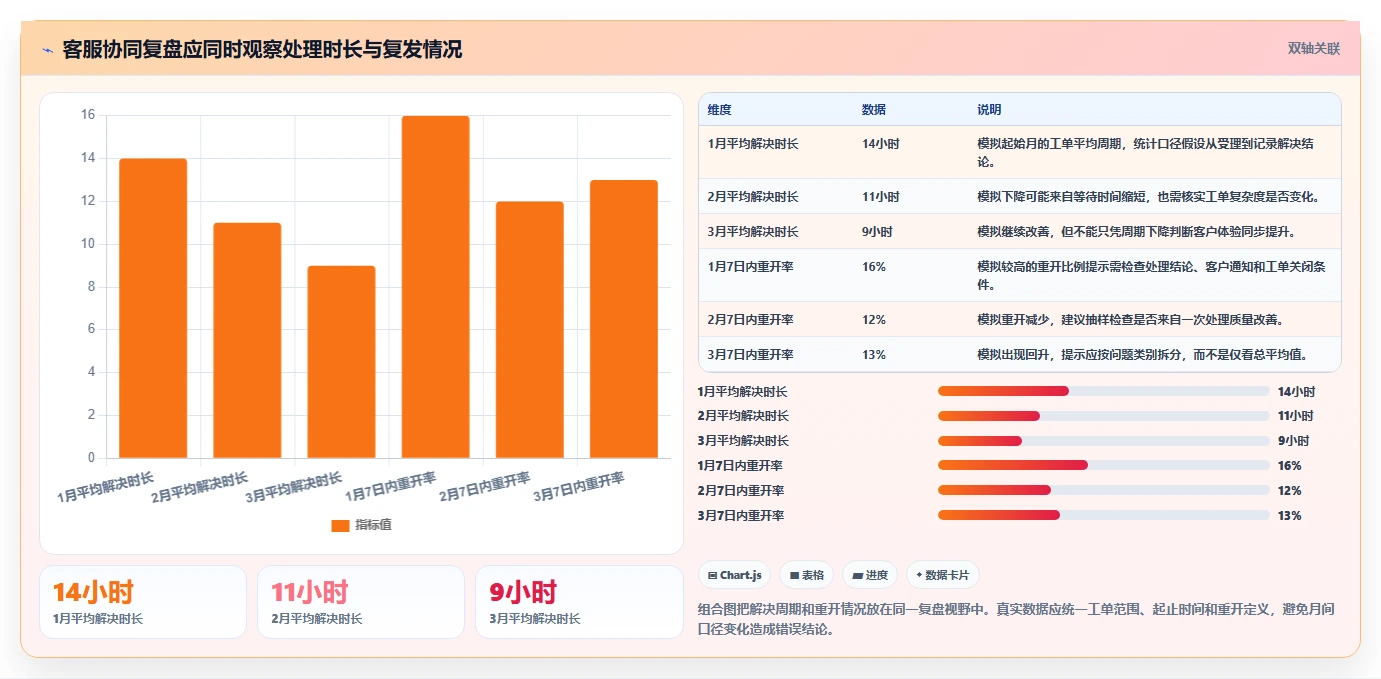The height and width of the screenshot is (679, 1381).
Task: Click the y-axis label 16 on the chart
Action: [x=88, y=115]
